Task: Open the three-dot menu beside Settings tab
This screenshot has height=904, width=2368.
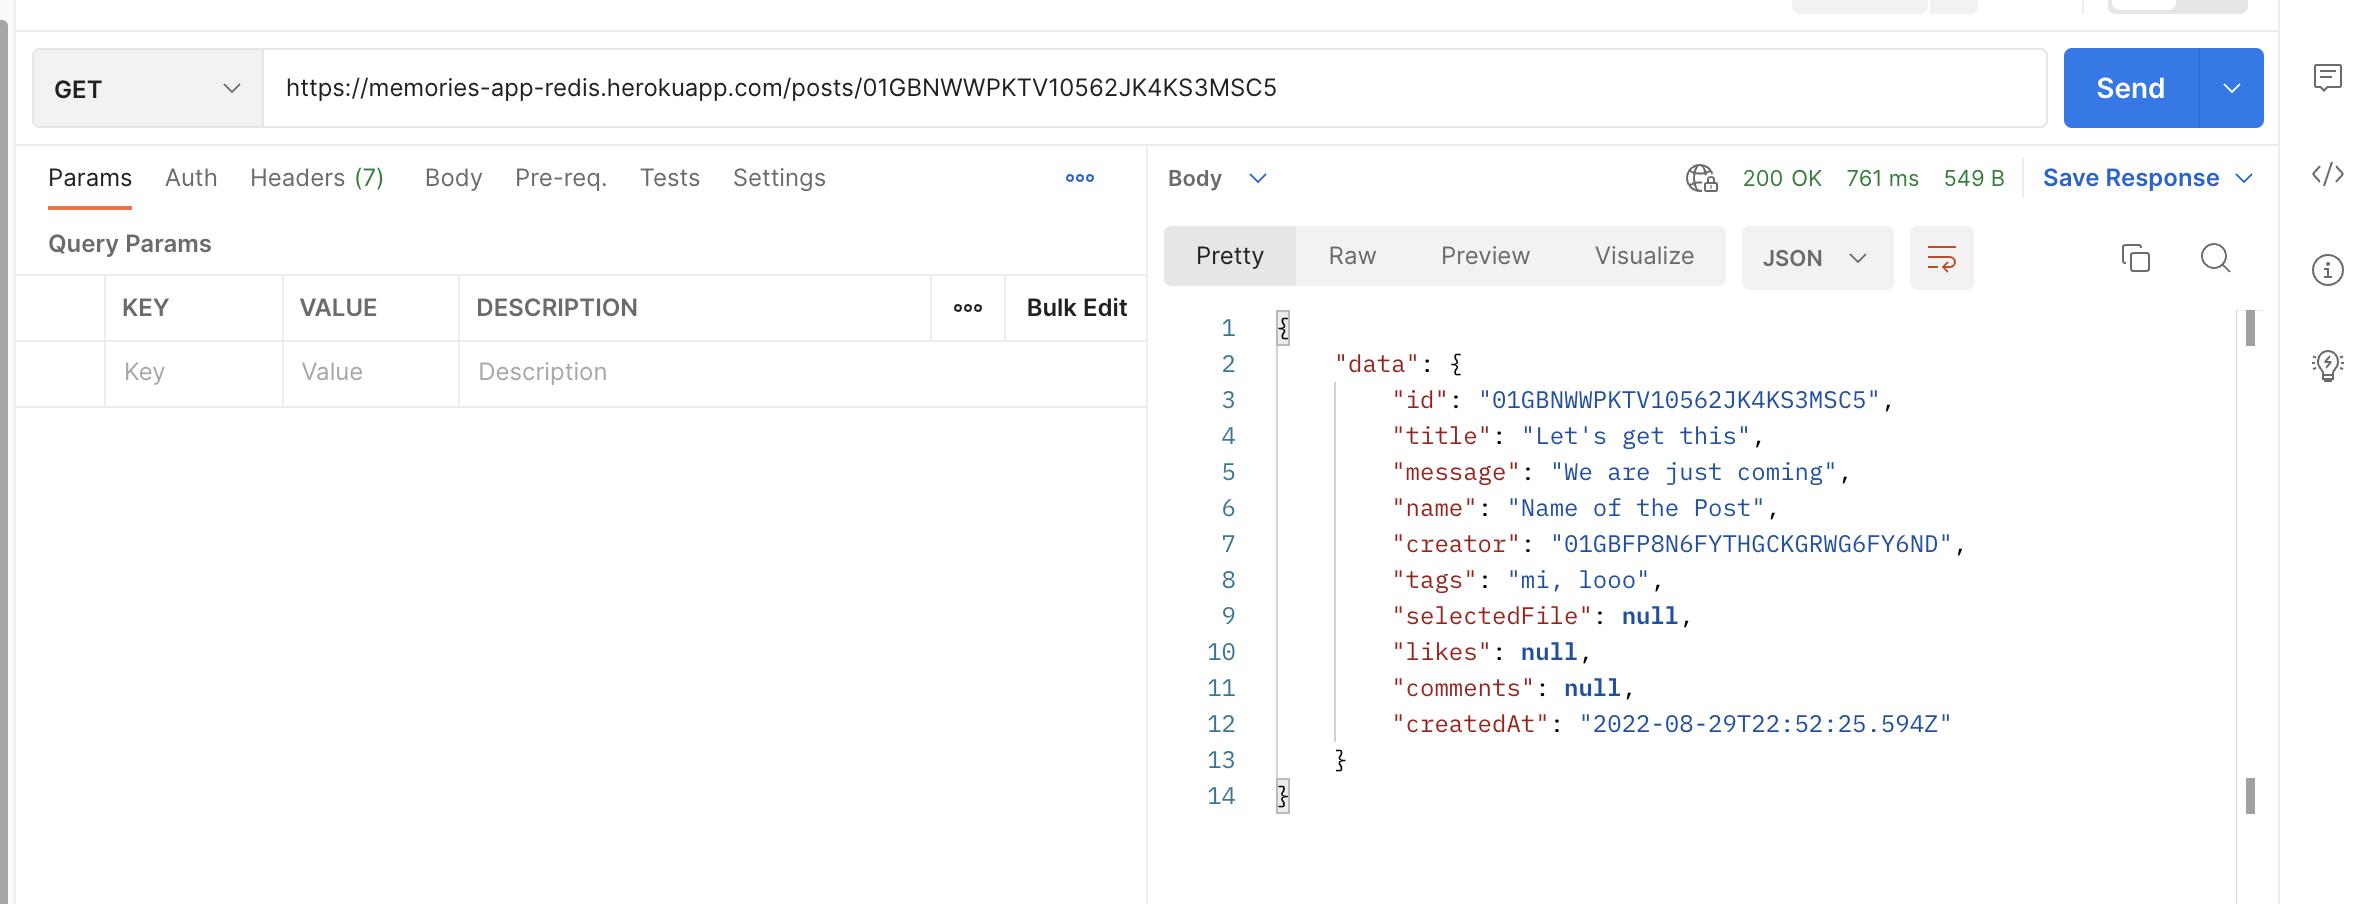Action: (x=1079, y=178)
